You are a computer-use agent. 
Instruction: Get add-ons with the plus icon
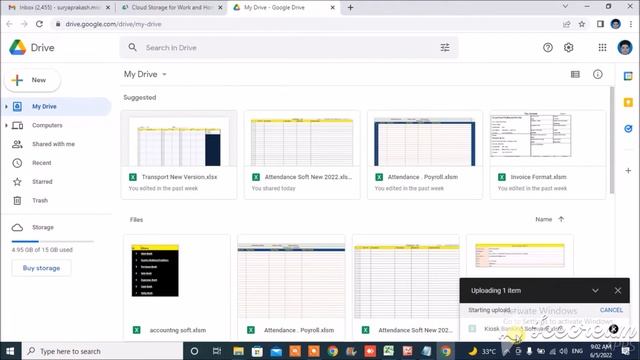pyautogui.click(x=628, y=171)
